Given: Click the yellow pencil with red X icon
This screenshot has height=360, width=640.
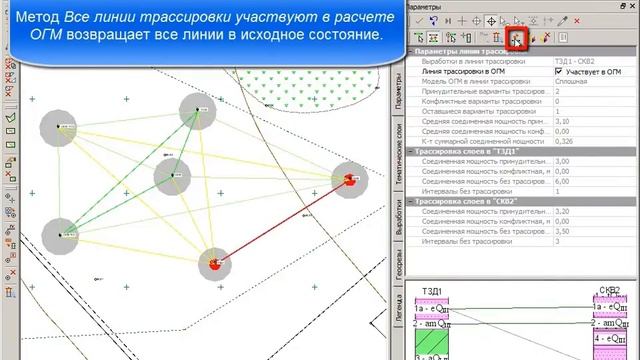Looking at the screenshot, I should pyautogui.click(x=546, y=38).
